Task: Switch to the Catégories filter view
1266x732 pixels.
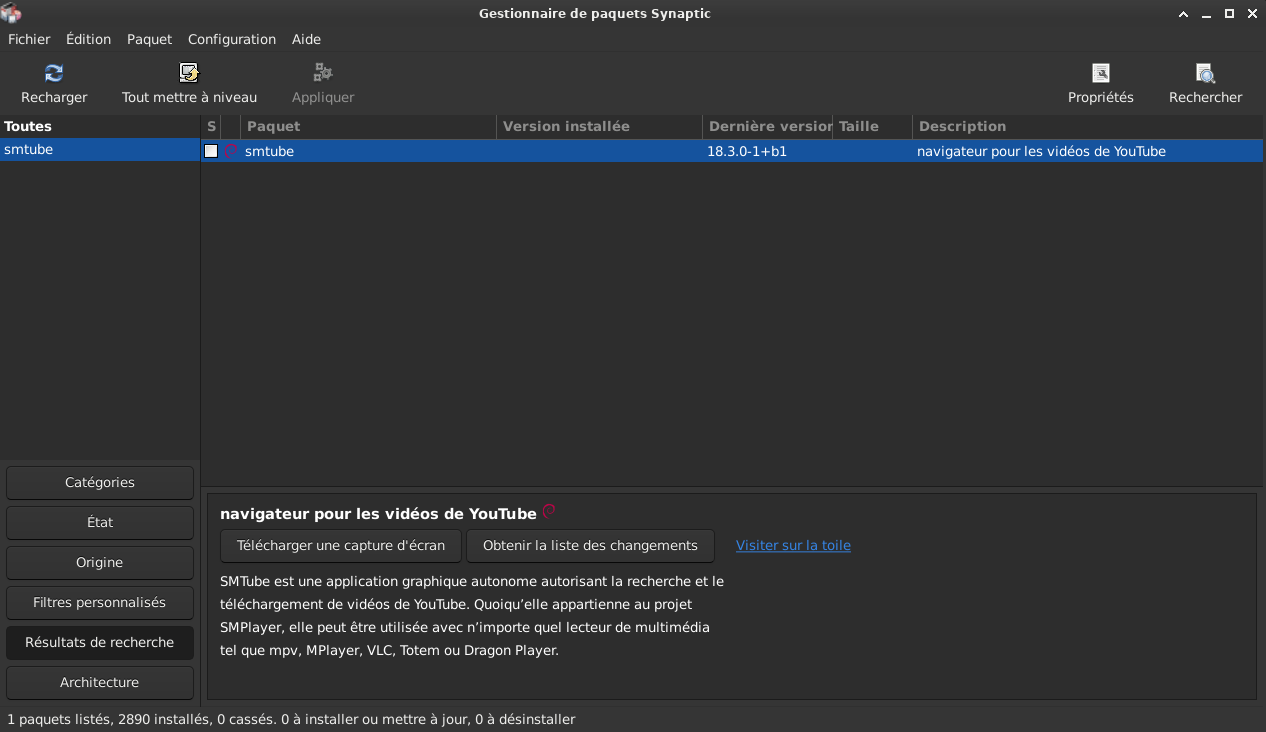Action: coord(99,482)
